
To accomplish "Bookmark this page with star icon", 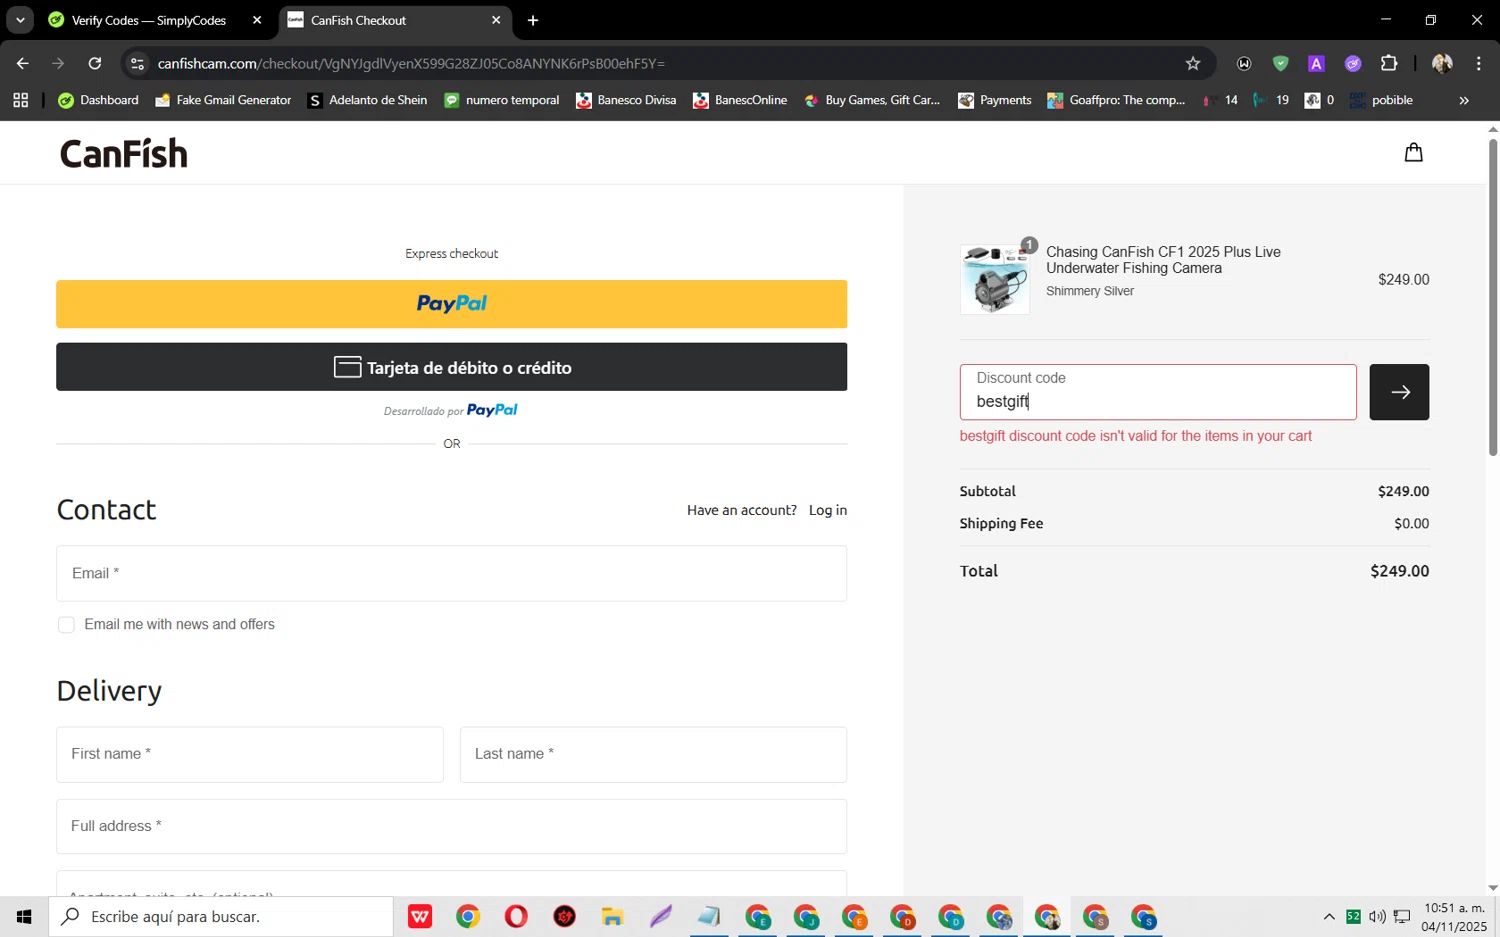I will (x=1192, y=63).
